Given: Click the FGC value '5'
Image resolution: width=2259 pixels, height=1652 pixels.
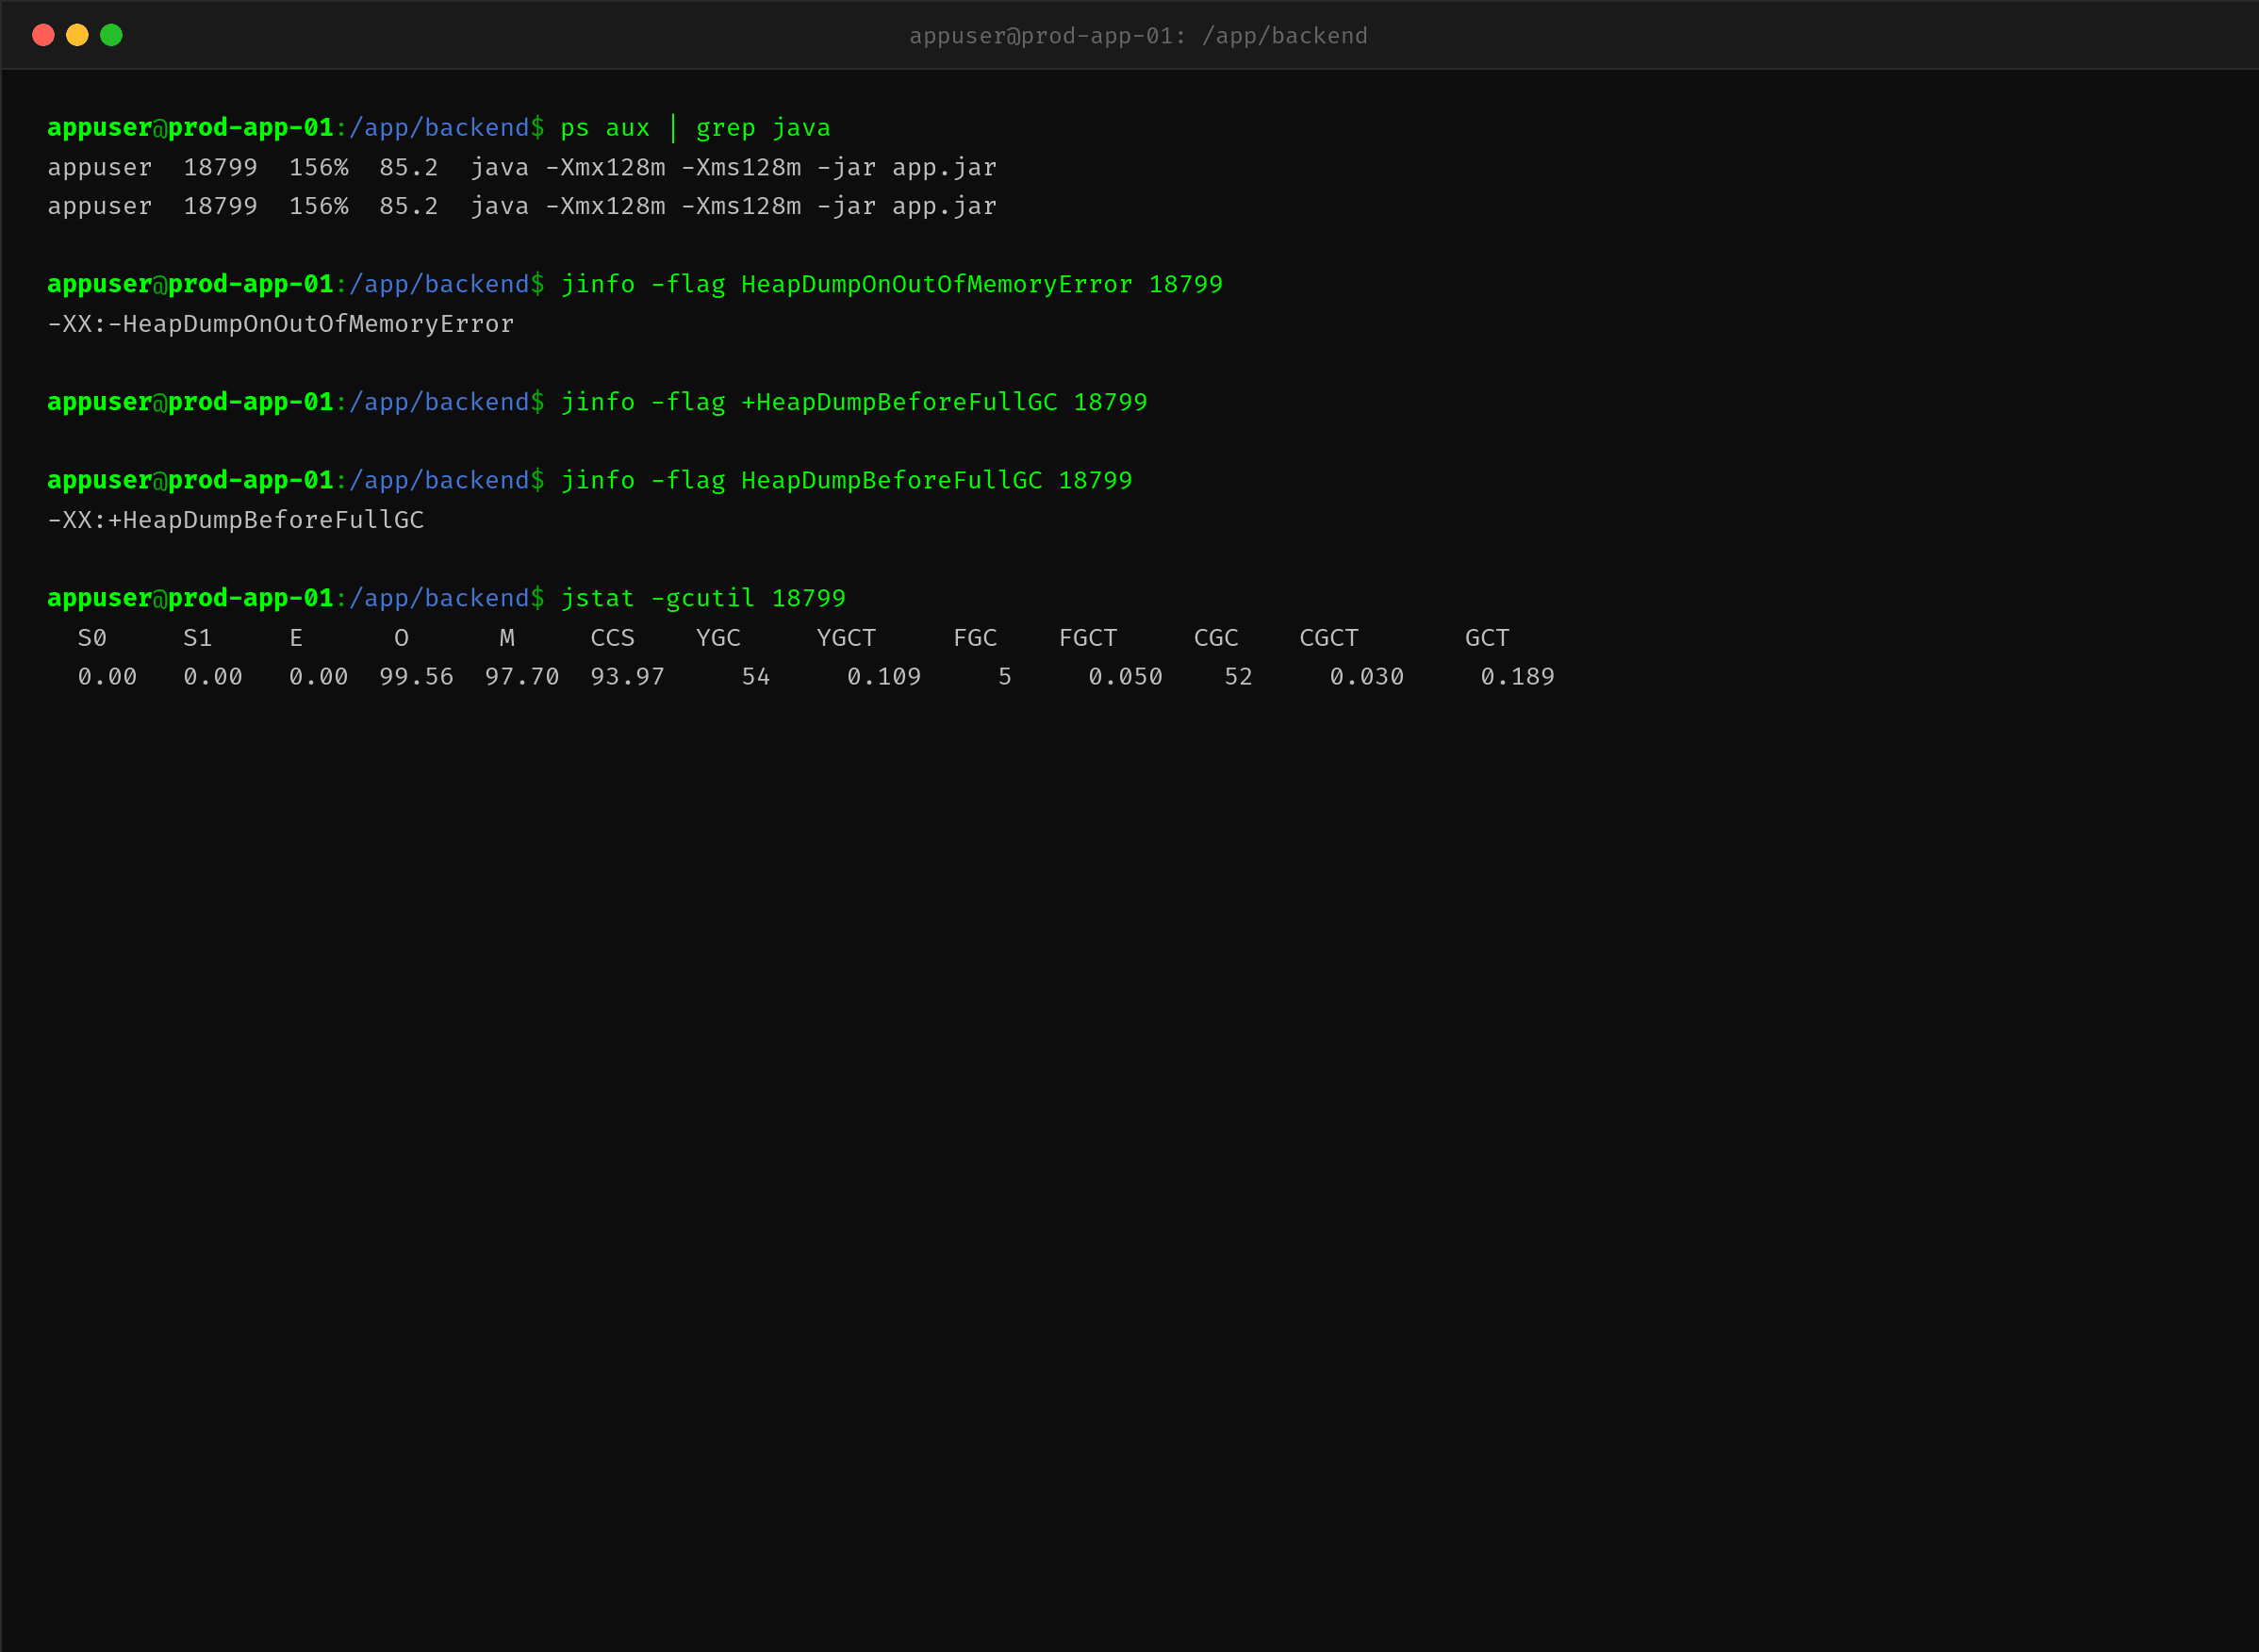Looking at the screenshot, I should pyautogui.click(x=1005, y=677).
